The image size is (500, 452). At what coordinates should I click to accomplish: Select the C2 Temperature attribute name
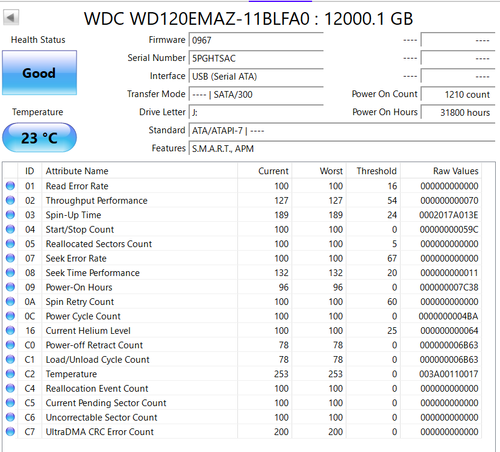(x=71, y=374)
